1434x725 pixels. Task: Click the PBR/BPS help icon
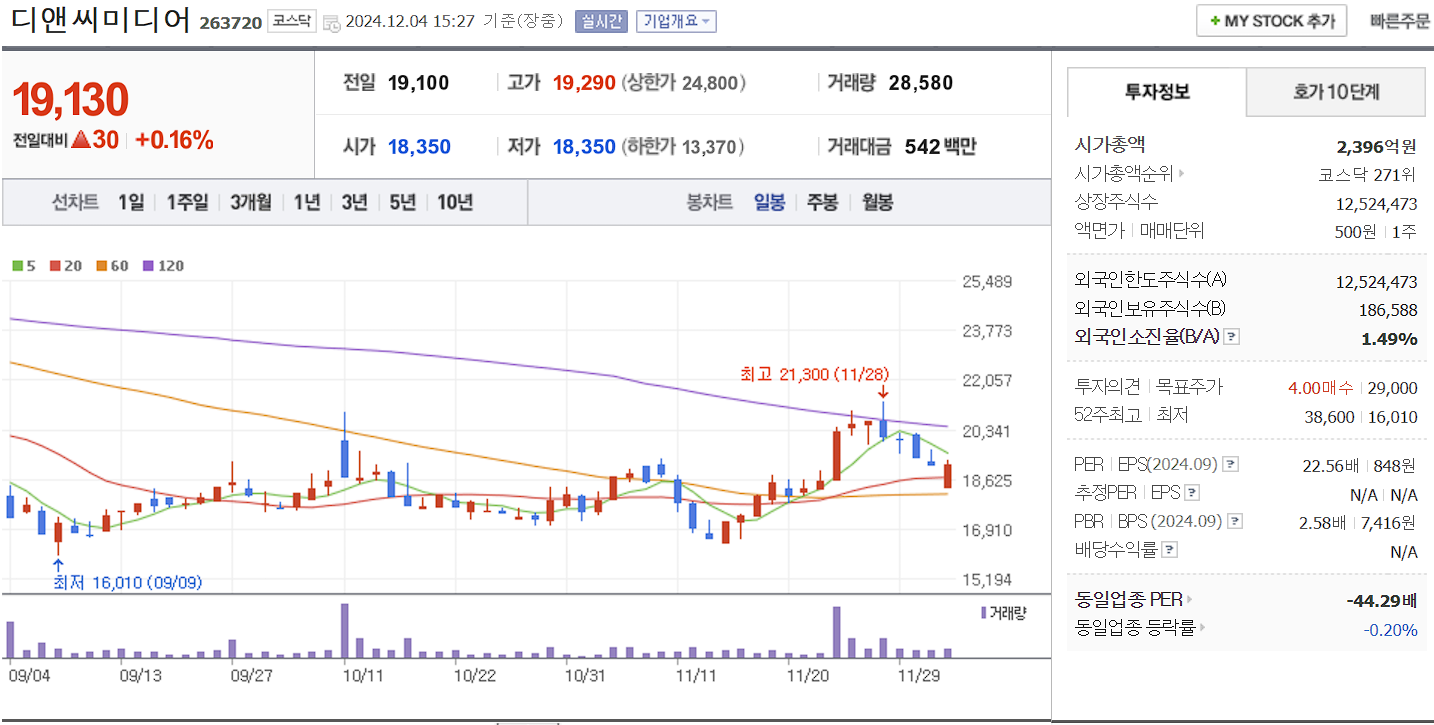point(1235,522)
